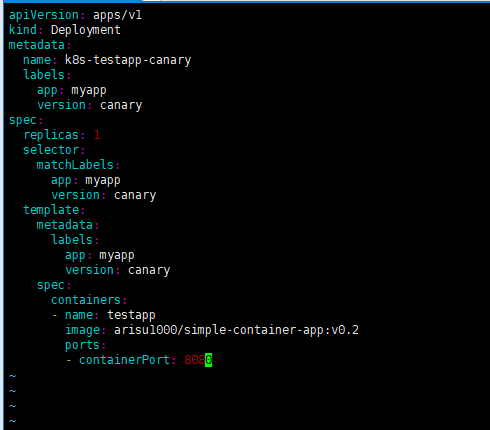The image size is (490, 430).
Task: Click the green cursor on port 8080
Action: (x=209, y=360)
